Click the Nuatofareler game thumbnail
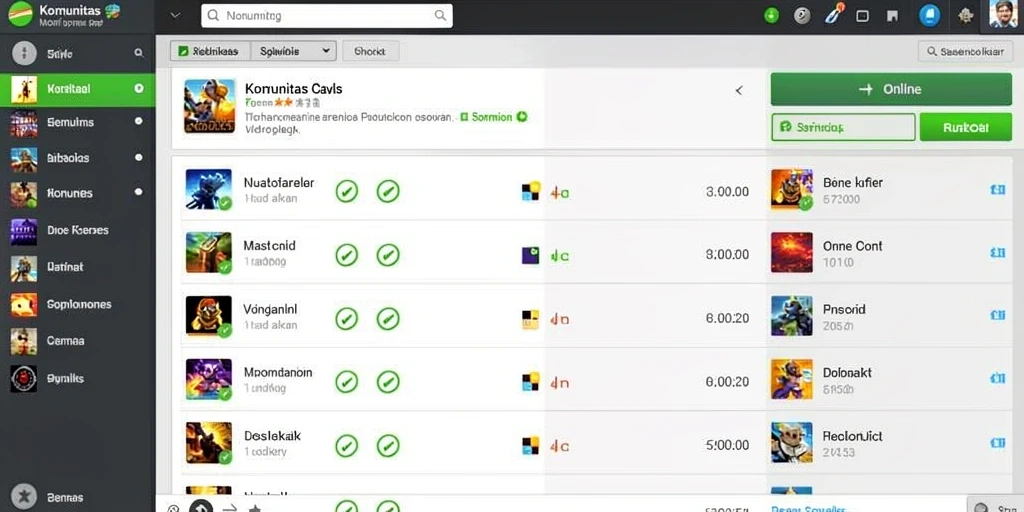The image size is (1024, 512). point(208,190)
